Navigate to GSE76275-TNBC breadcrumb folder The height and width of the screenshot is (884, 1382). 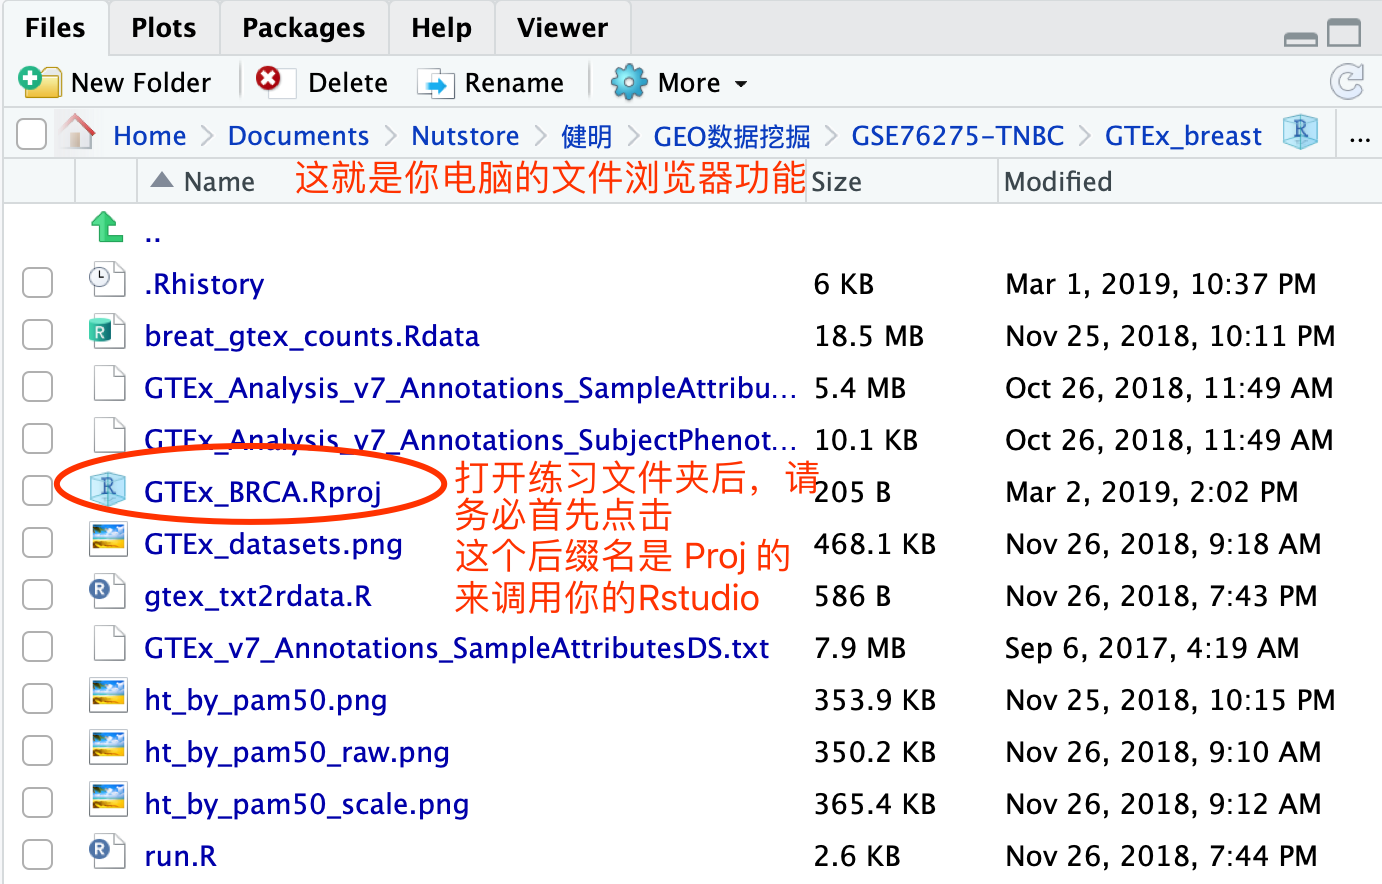(x=957, y=136)
